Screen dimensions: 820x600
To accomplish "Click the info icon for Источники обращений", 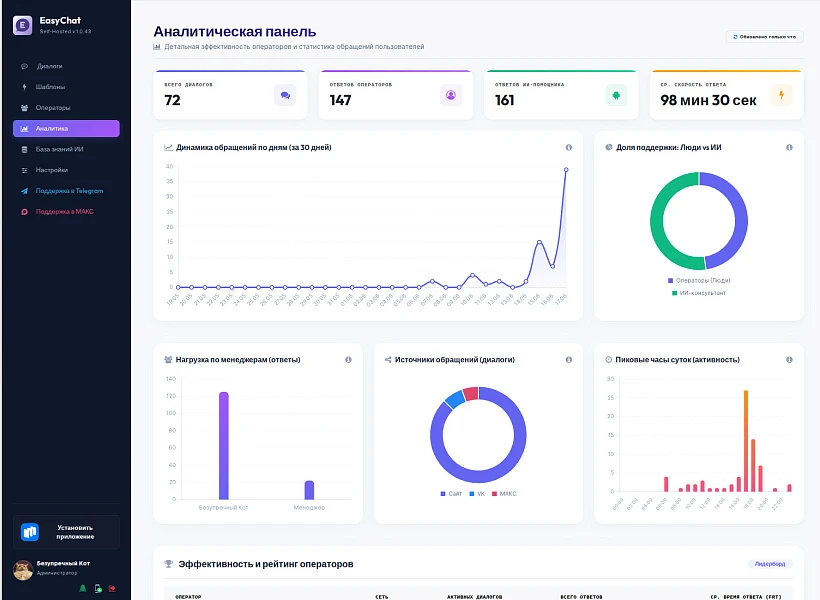I will (568, 360).
